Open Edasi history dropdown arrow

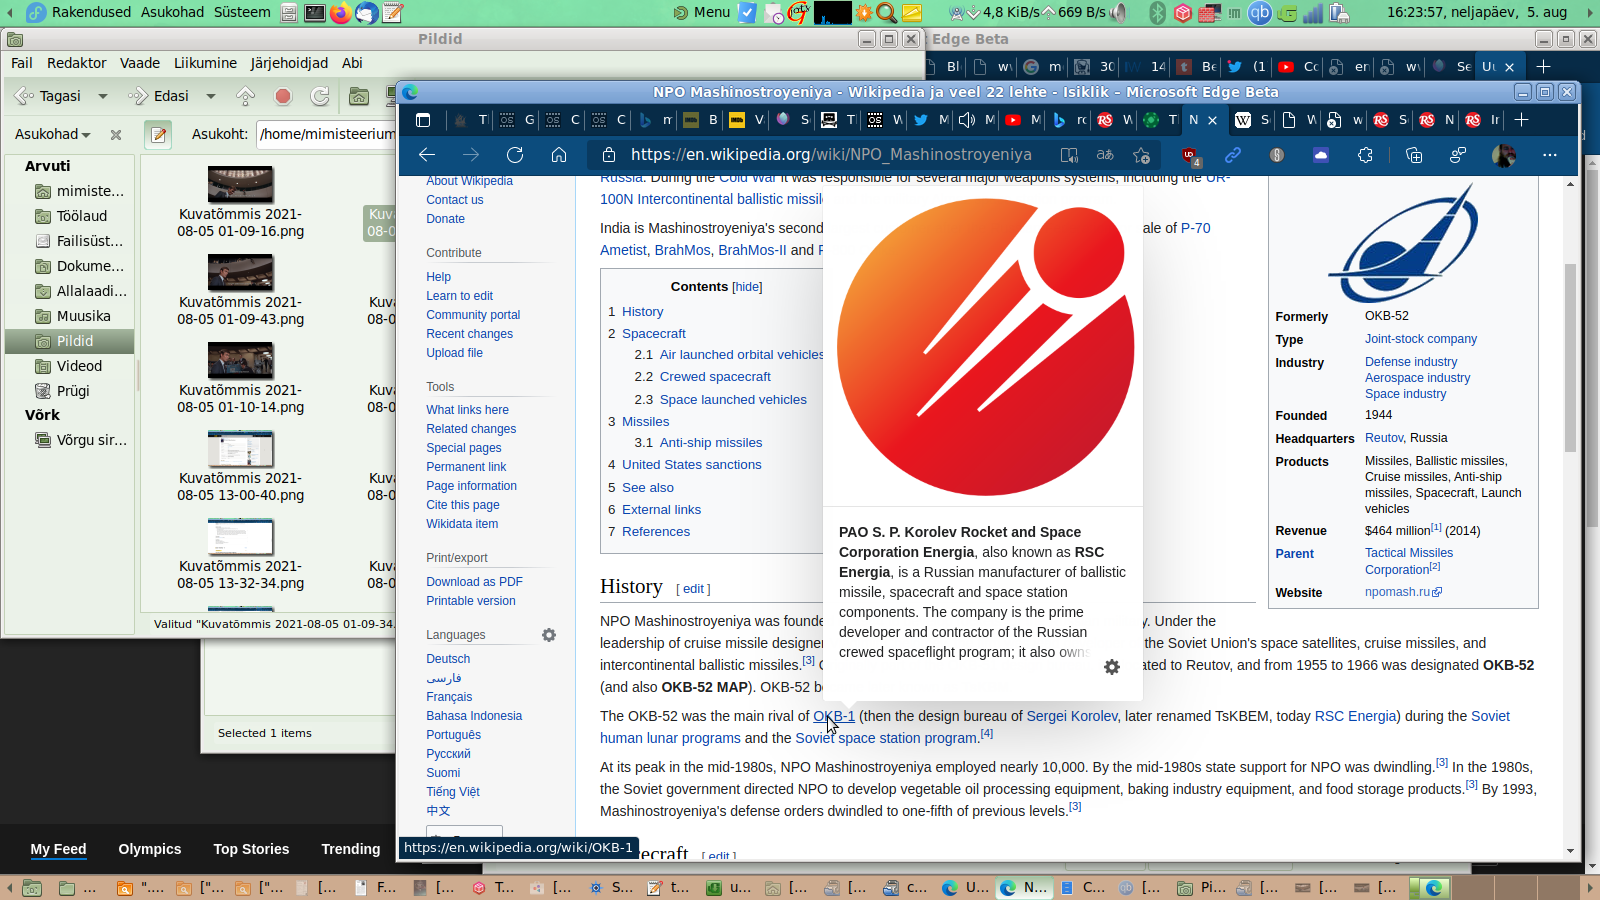click(x=211, y=96)
